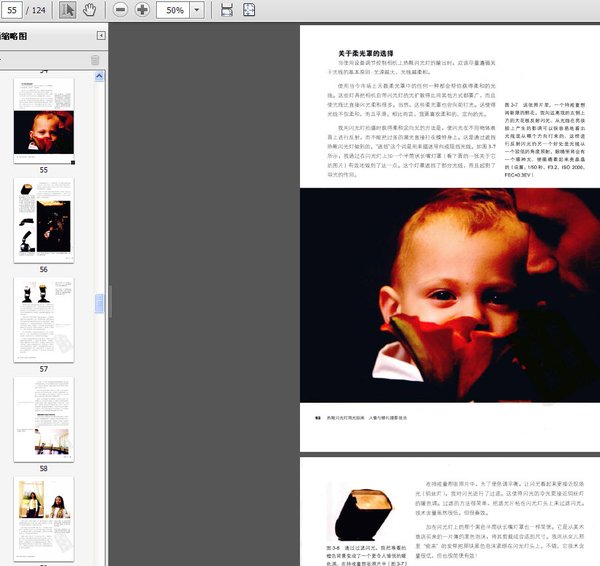Image resolution: width=600 pixels, height=566 pixels.
Task: Open thumbnail panel trash options icon
Action: click(x=95, y=60)
